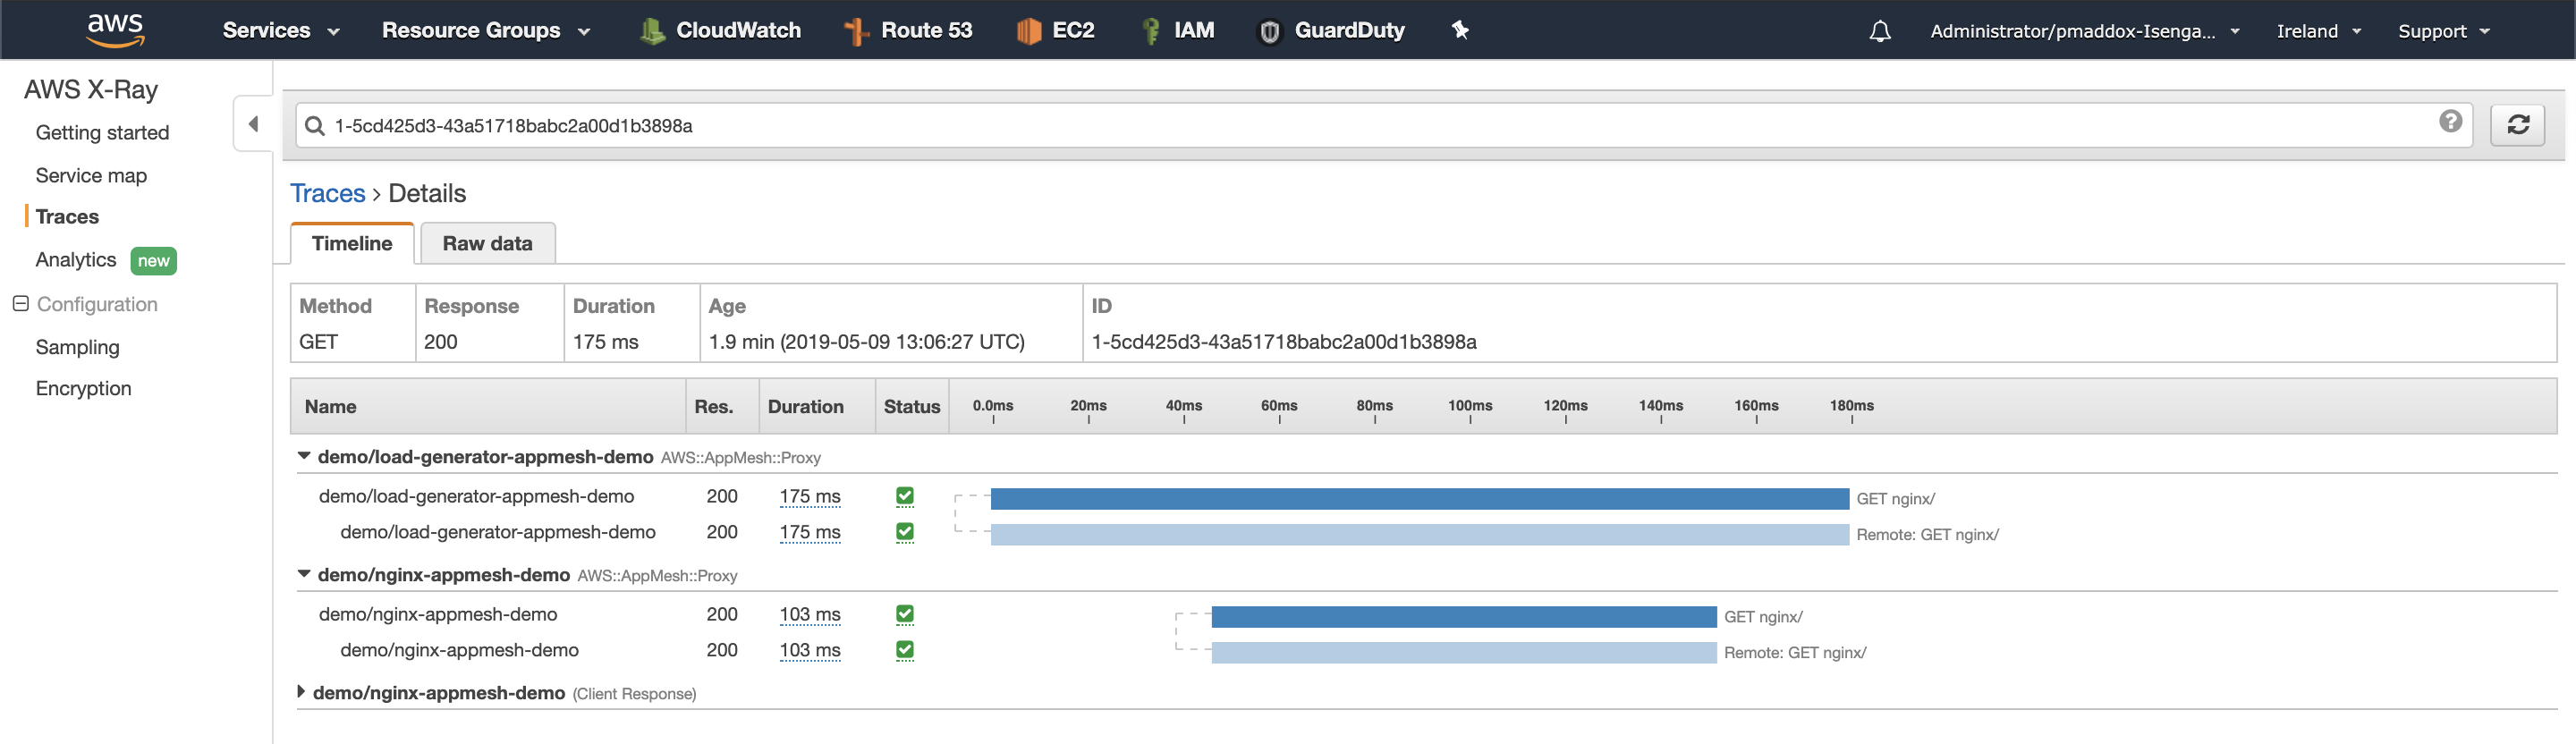The image size is (2576, 744).
Task: Click the Remote: GET nginx/ label of load-generator
Action: [x=1927, y=535]
